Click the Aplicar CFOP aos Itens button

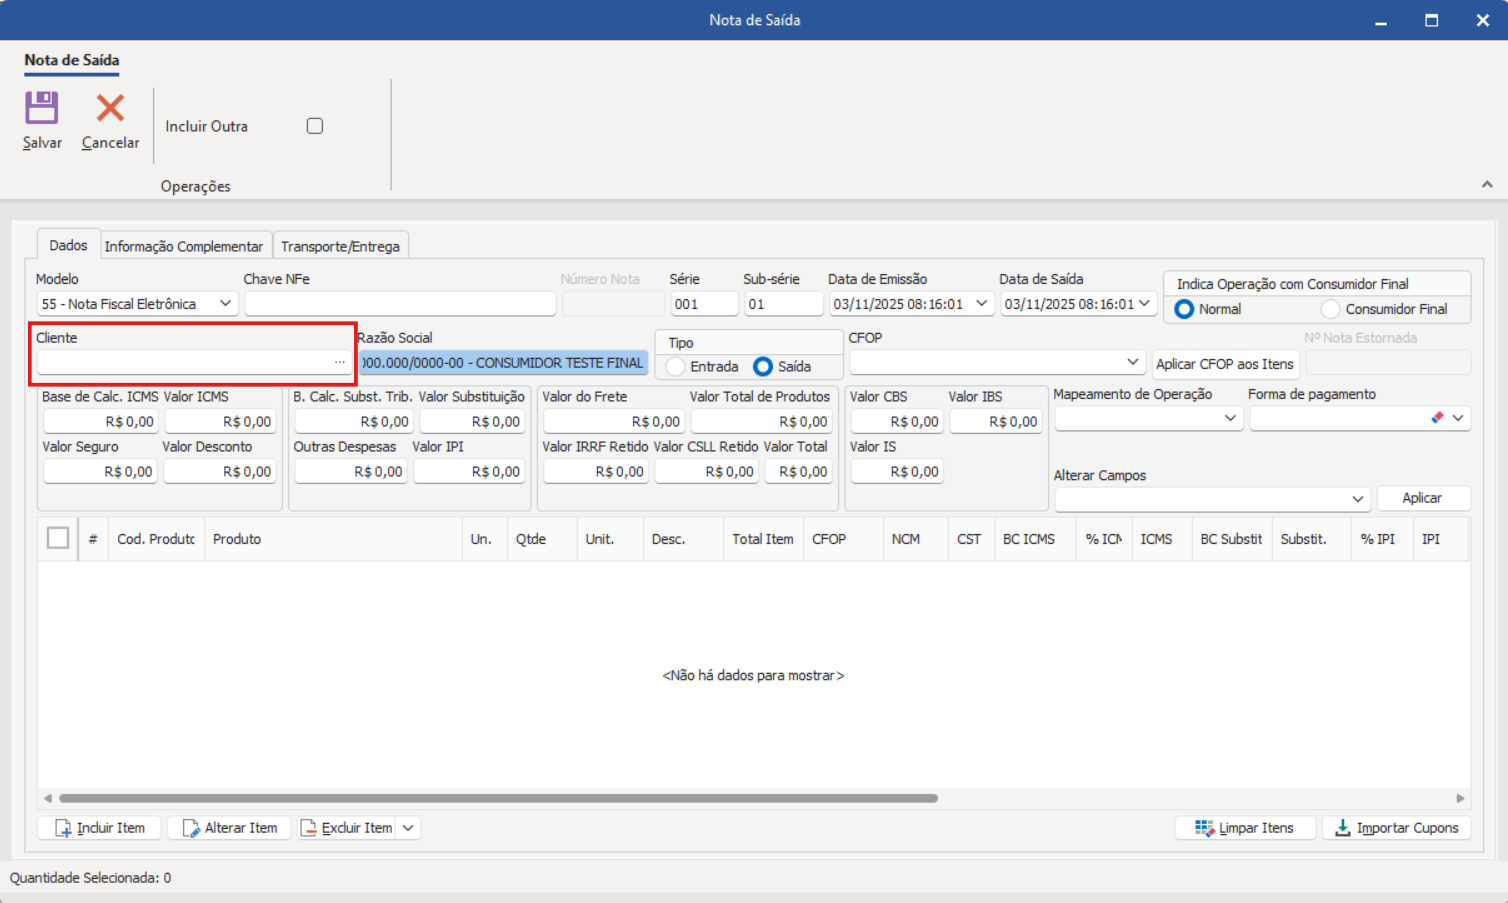(1224, 364)
